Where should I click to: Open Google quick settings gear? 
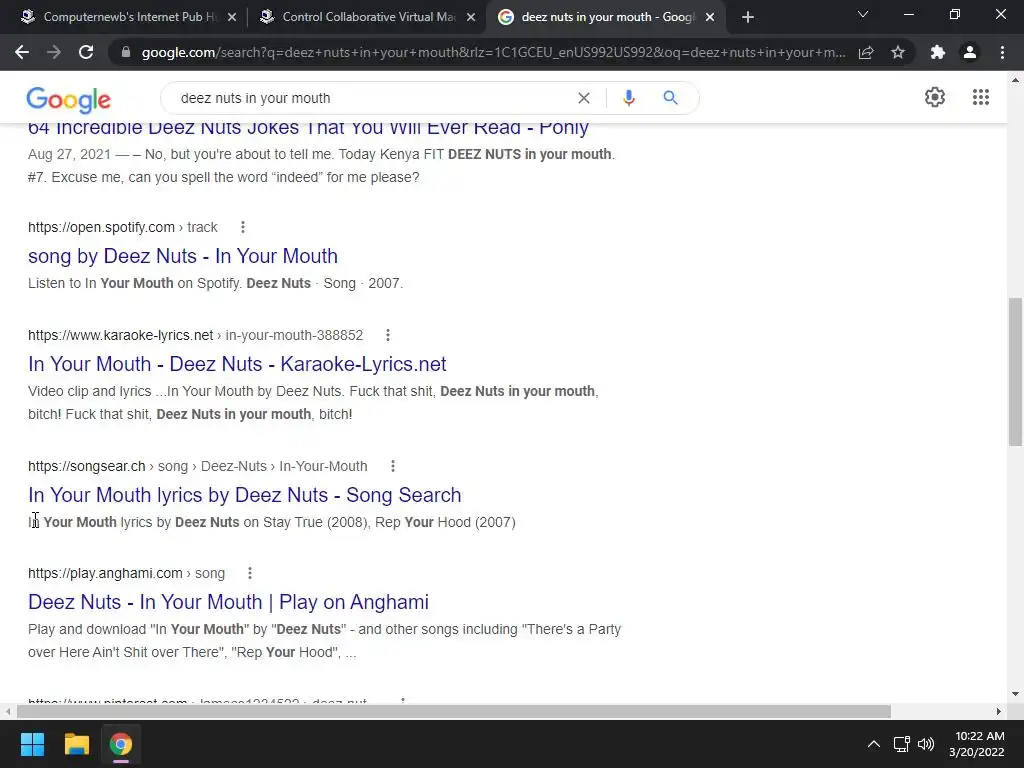click(935, 97)
